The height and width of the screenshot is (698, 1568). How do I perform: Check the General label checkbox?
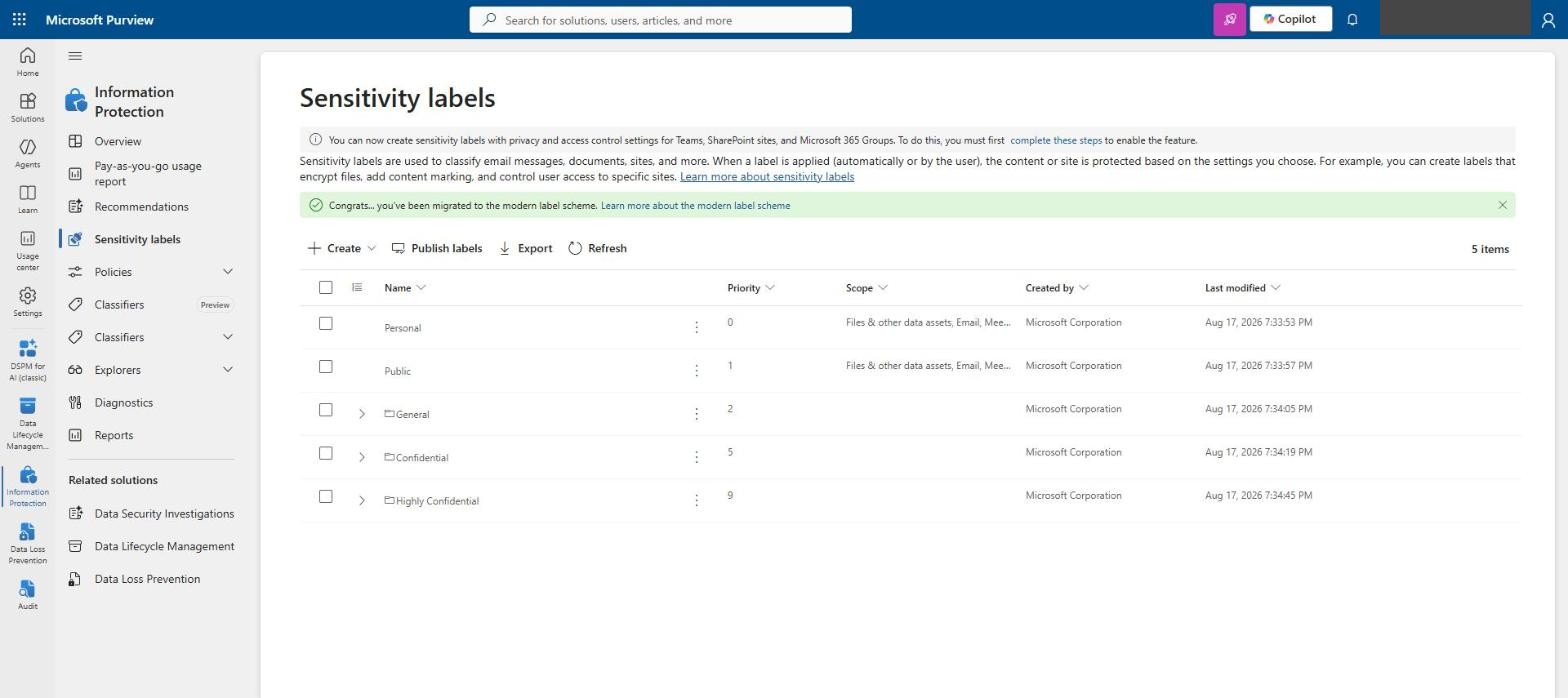[x=325, y=409]
